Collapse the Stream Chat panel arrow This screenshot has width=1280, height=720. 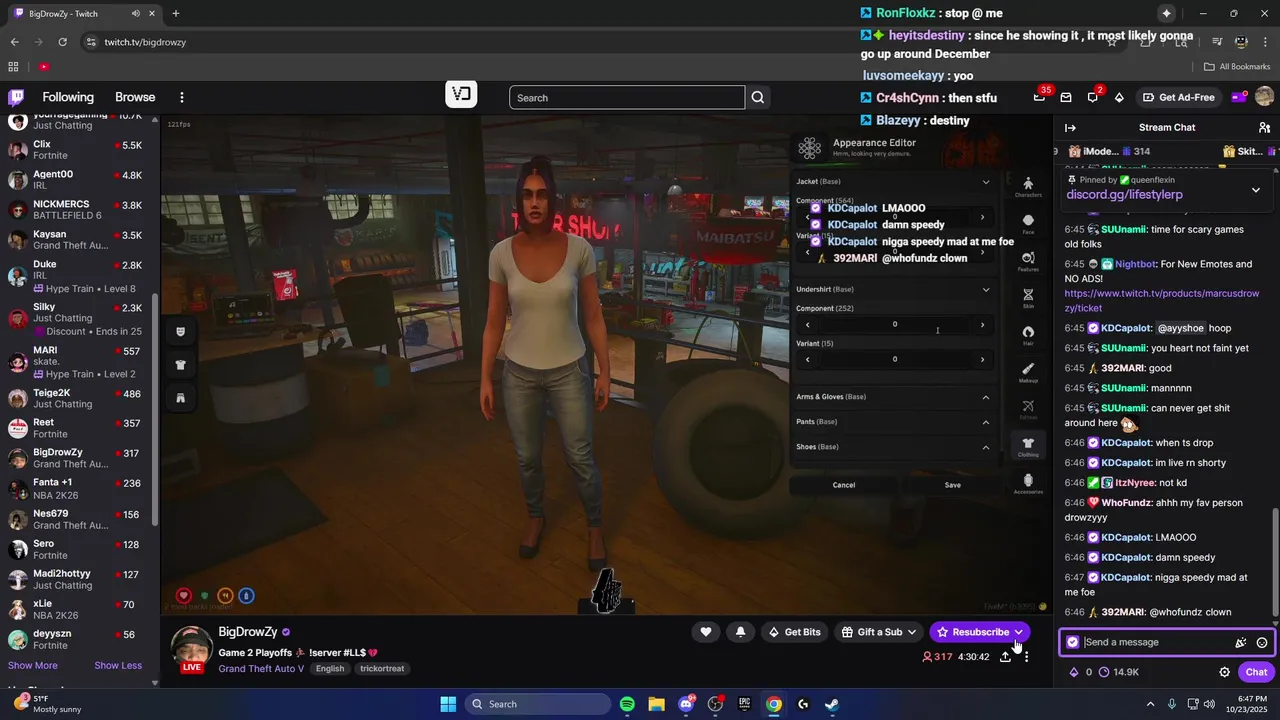(1070, 127)
